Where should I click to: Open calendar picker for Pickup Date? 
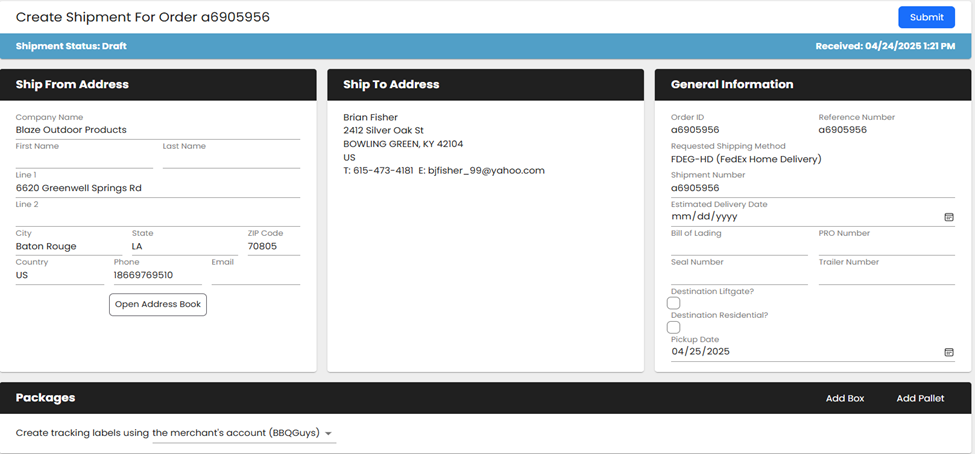(x=948, y=352)
